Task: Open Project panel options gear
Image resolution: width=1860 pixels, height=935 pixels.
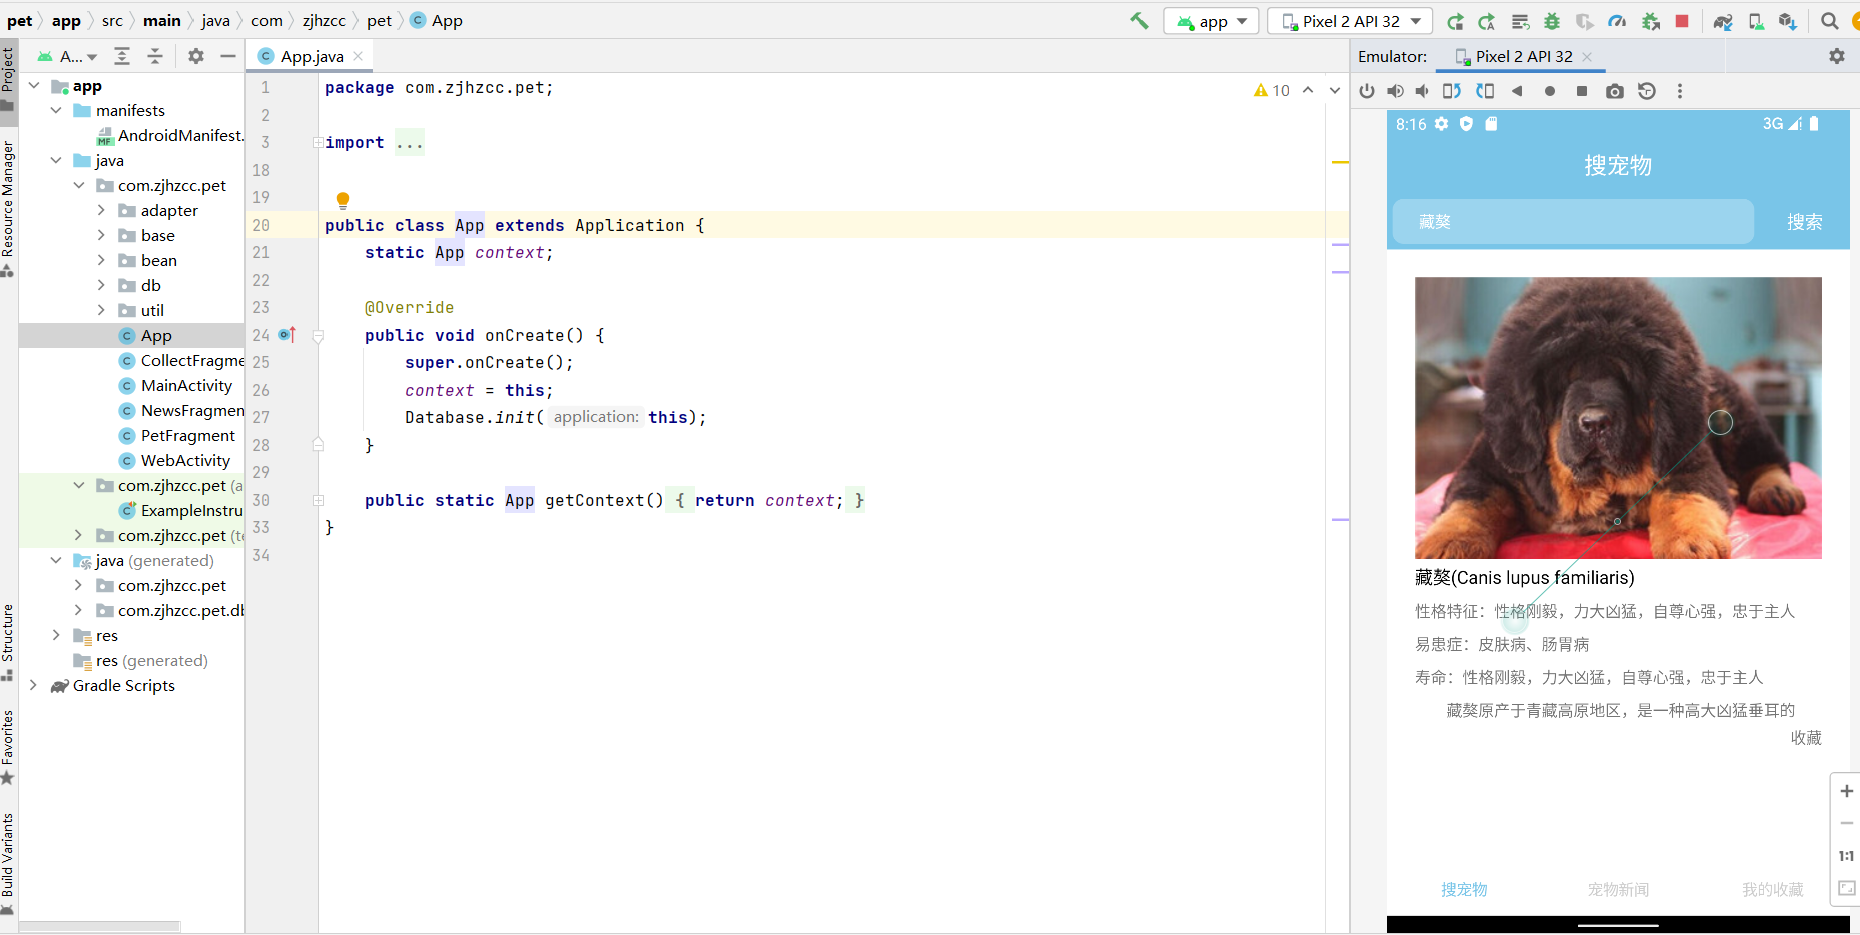Action: pyautogui.click(x=196, y=56)
